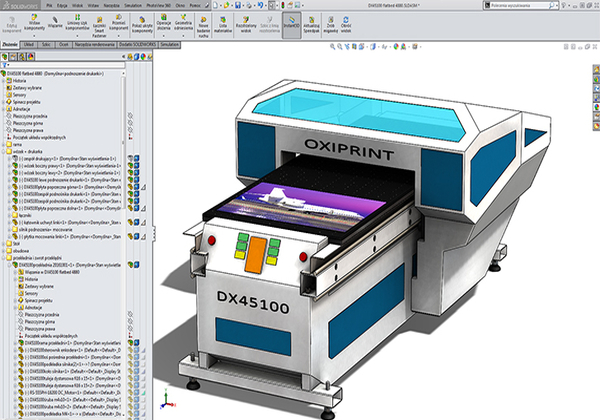Click the New document icon
Image resolution: width=600 pixels, height=420 pixels.
215,5
